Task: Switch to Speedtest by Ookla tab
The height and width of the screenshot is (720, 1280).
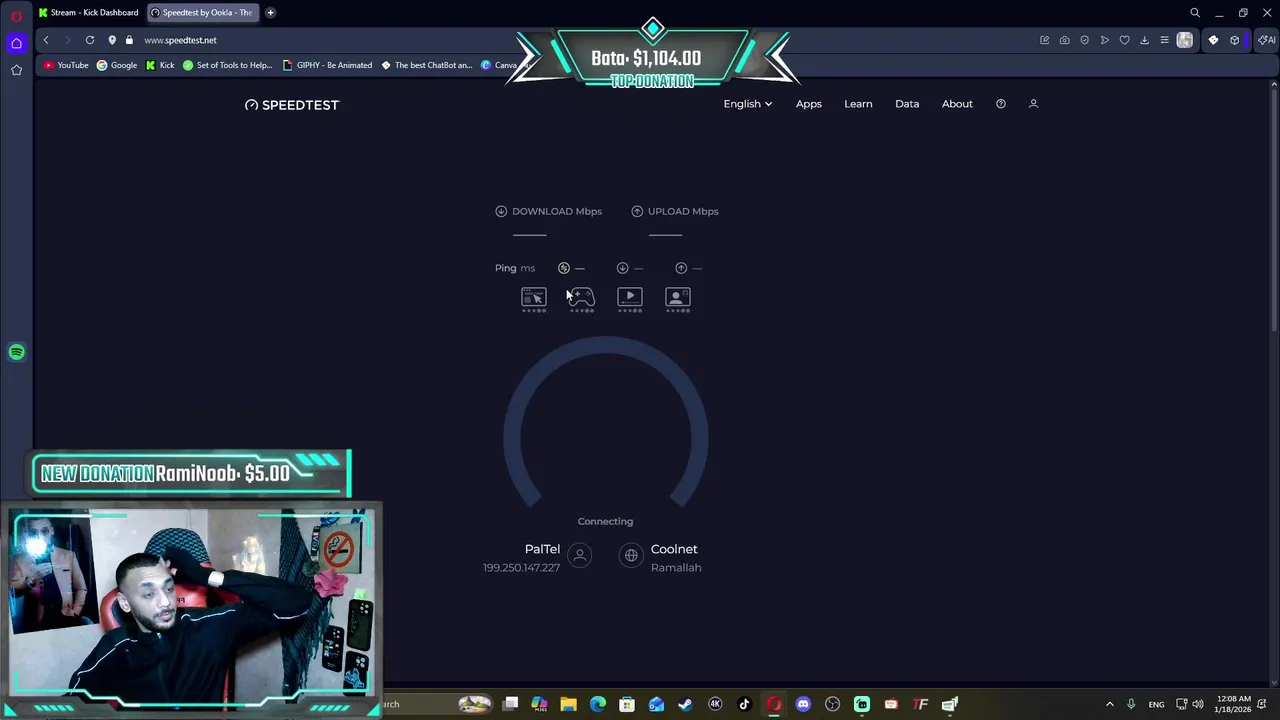Action: [x=202, y=13]
